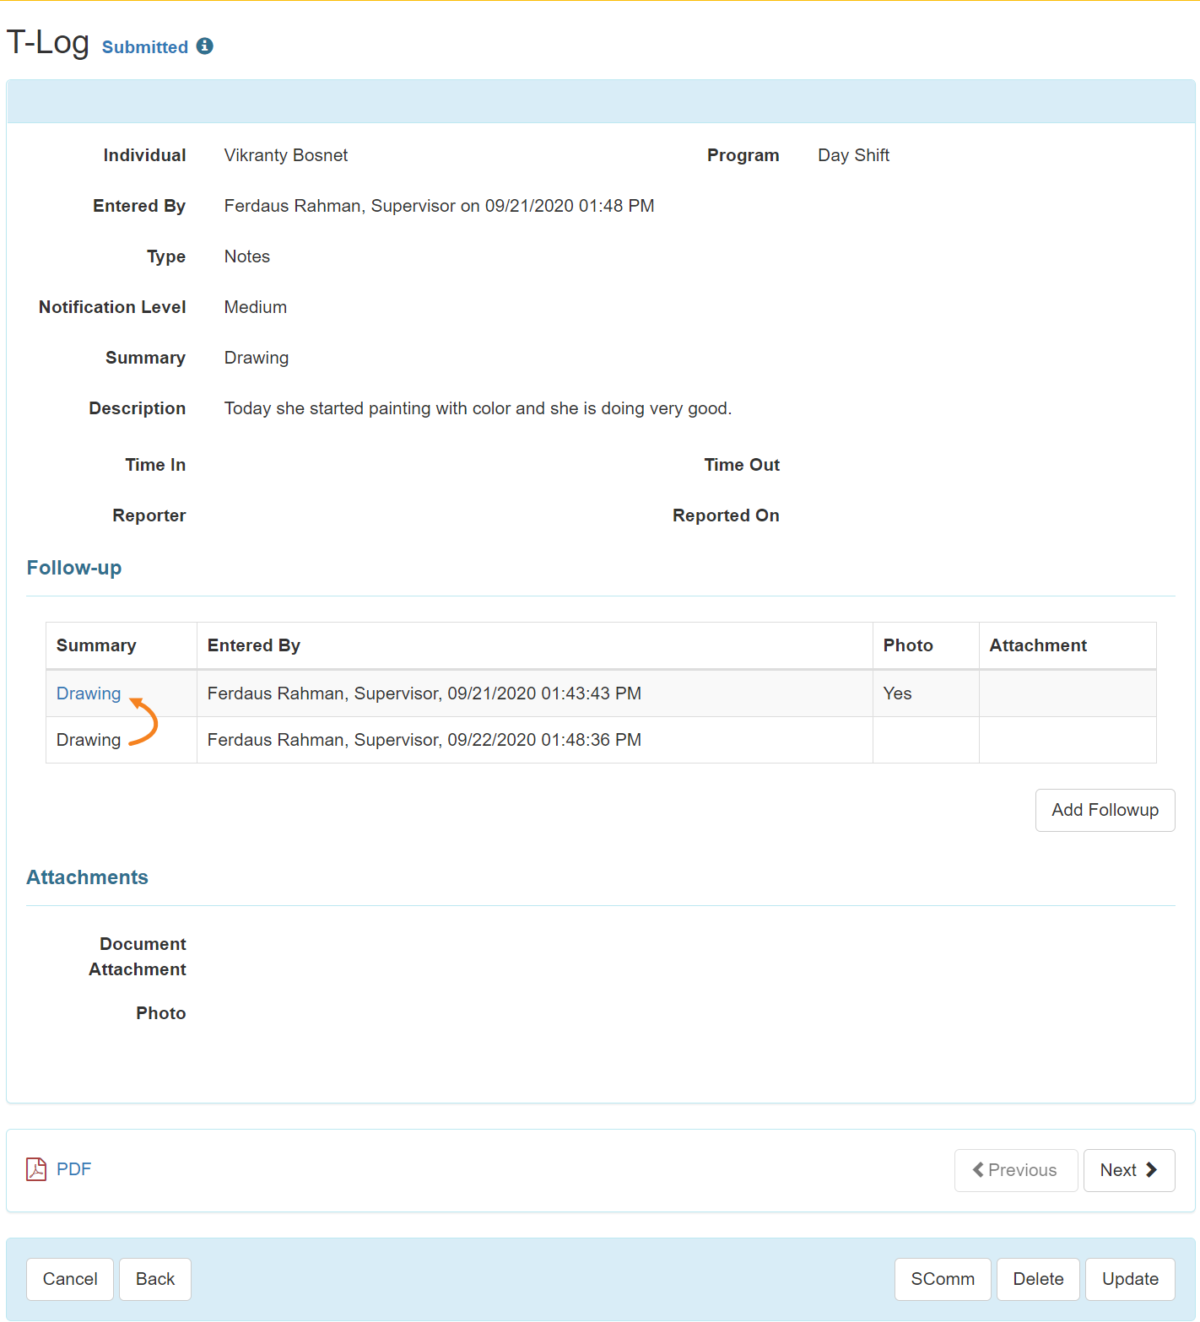
Task: Click the Add Followup button
Action: (x=1104, y=810)
